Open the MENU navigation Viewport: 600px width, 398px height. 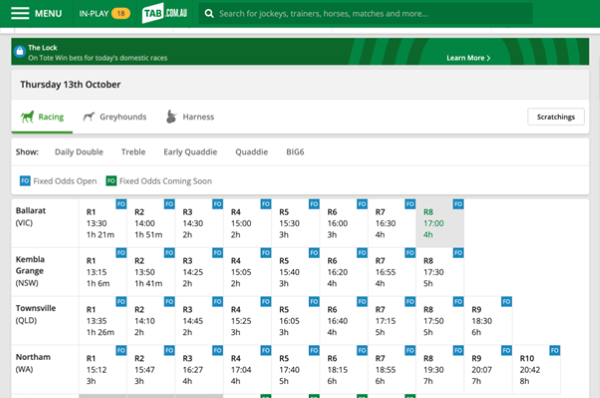36,13
